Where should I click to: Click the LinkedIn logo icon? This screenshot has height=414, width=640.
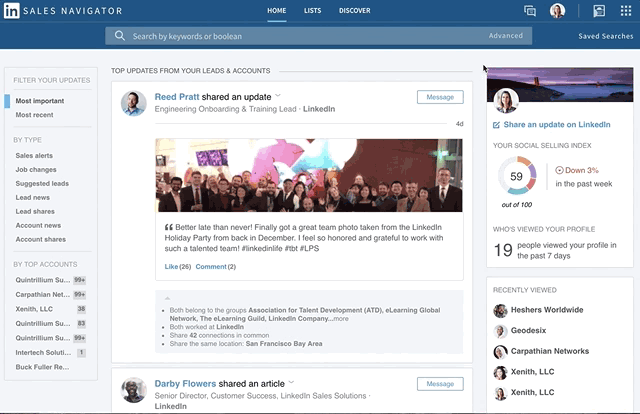coord(11,11)
